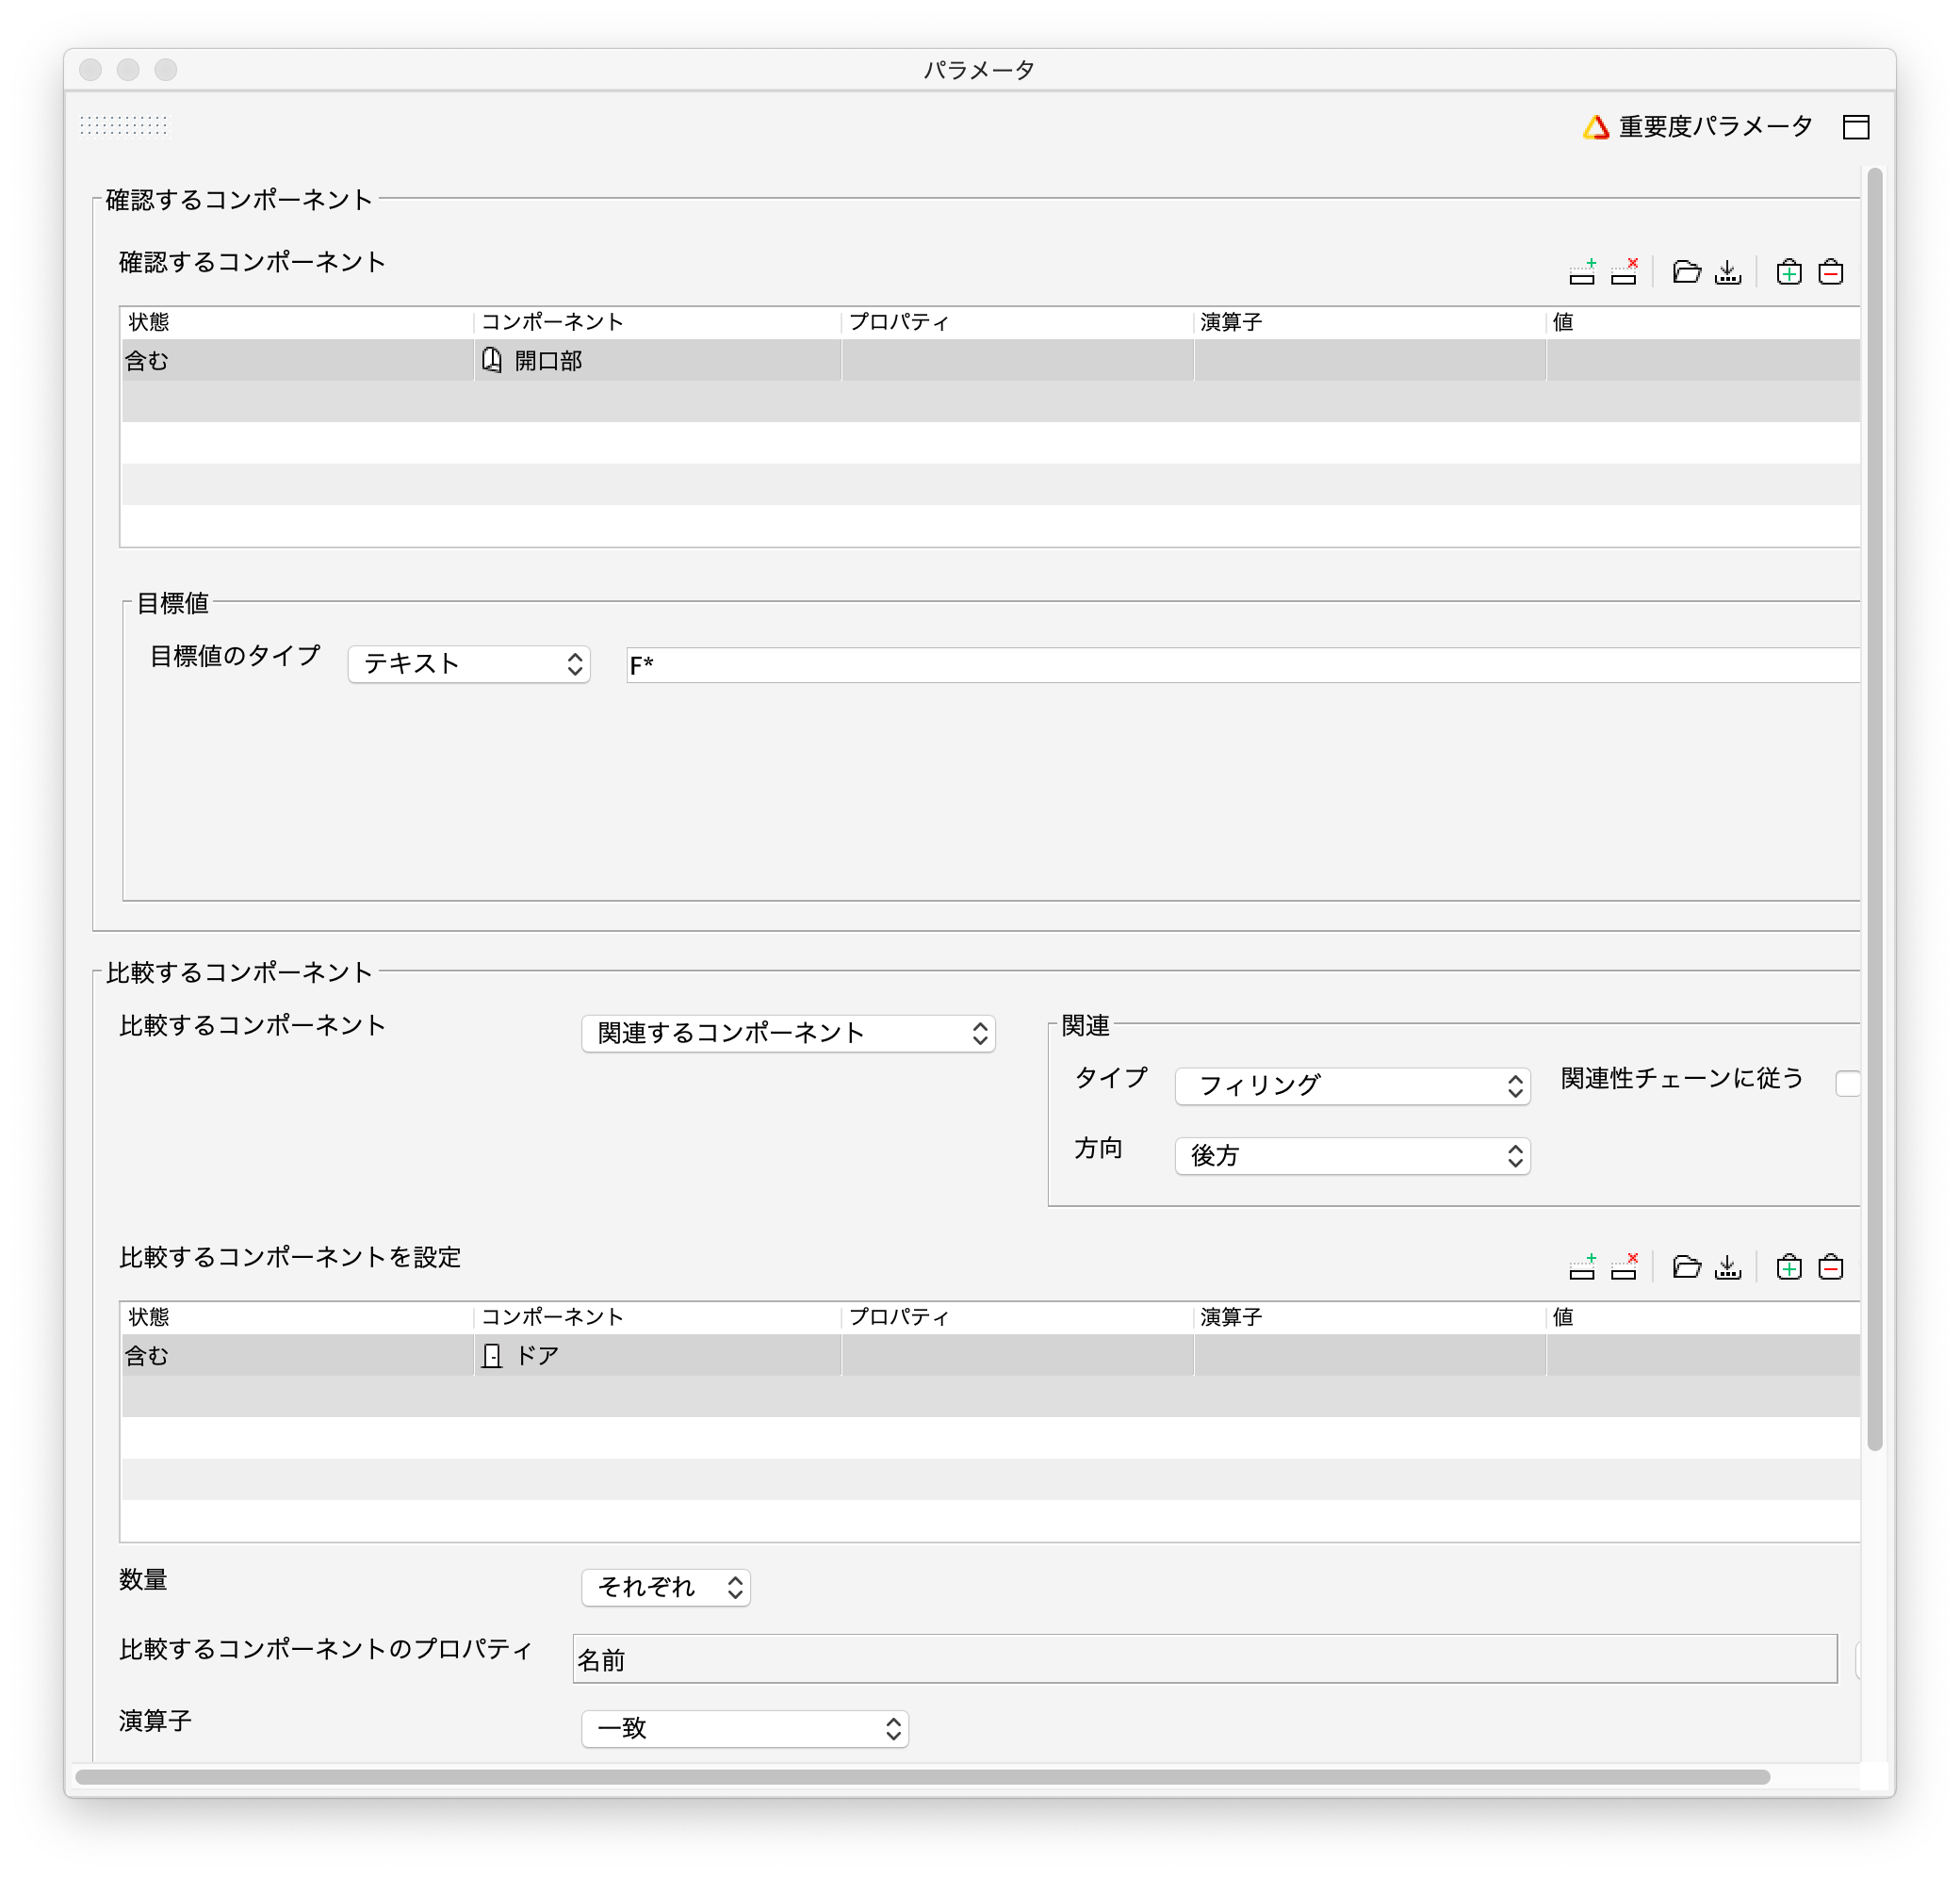Open 演算子 dropdown showing 一致

(x=745, y=1729)
